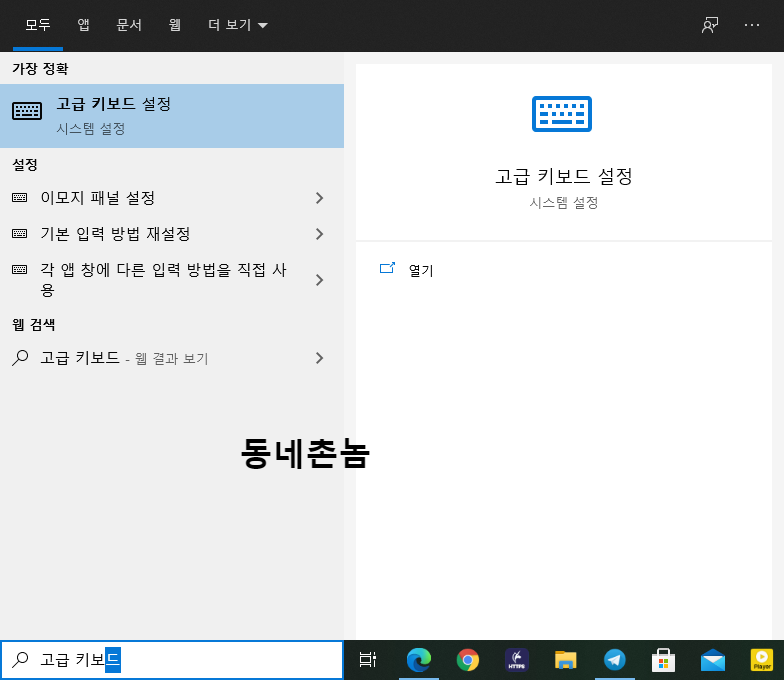Open the yellow Player app icon

762,660
